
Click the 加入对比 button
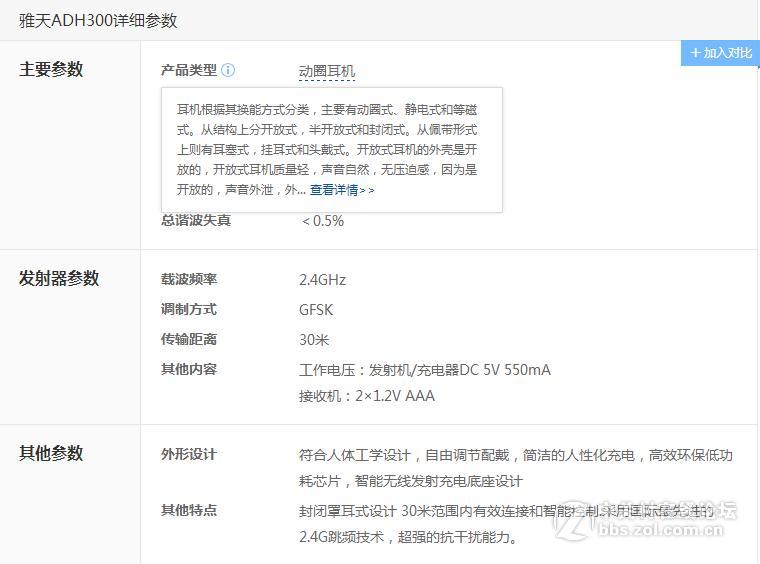(x=720, y=53)
